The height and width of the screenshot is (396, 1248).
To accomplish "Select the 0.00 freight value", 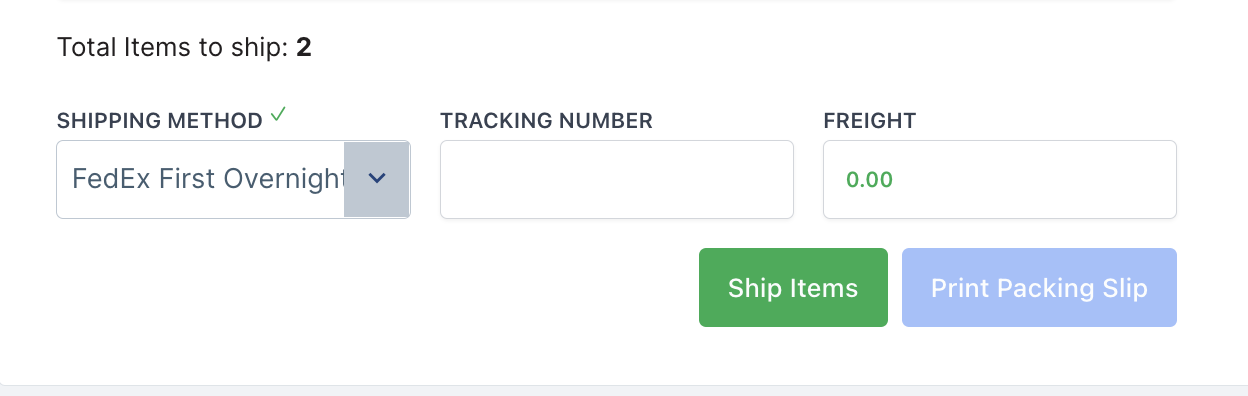I will point(869,180).
